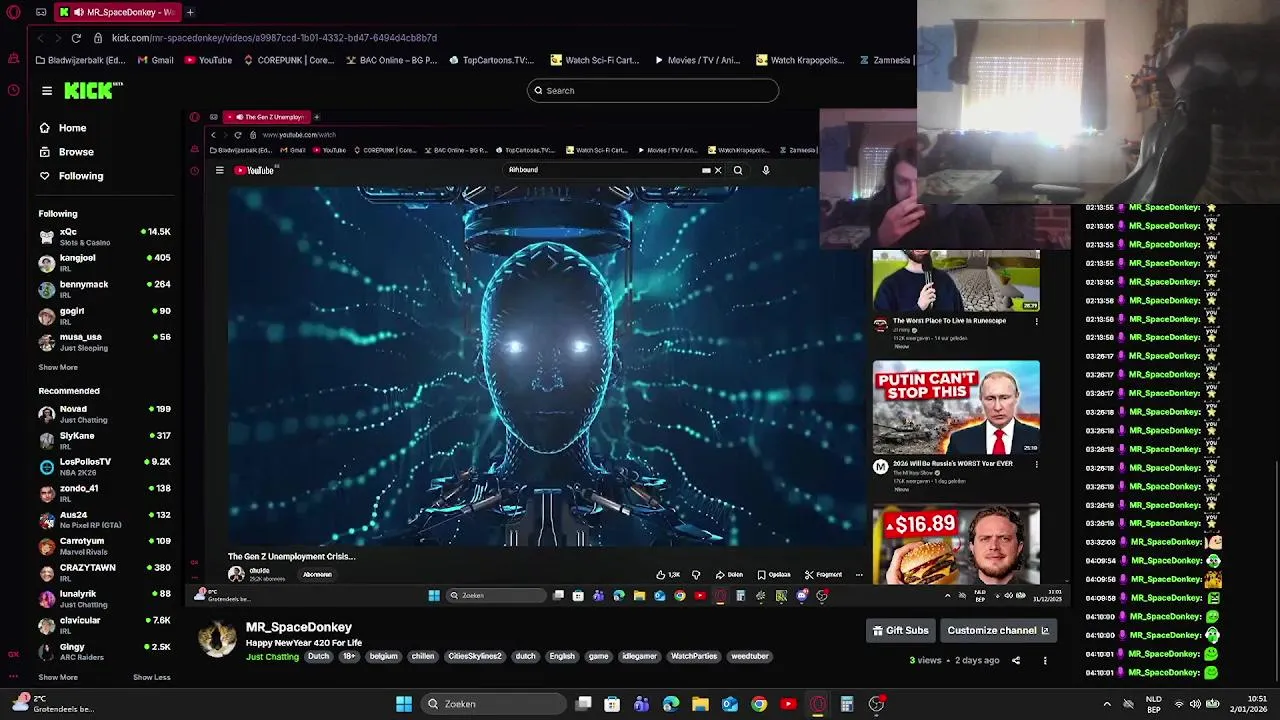The image size is (1280, 720).
Task: Switch to the MR_SpaceDonkey browser tab
Action: tap(116, 12)
